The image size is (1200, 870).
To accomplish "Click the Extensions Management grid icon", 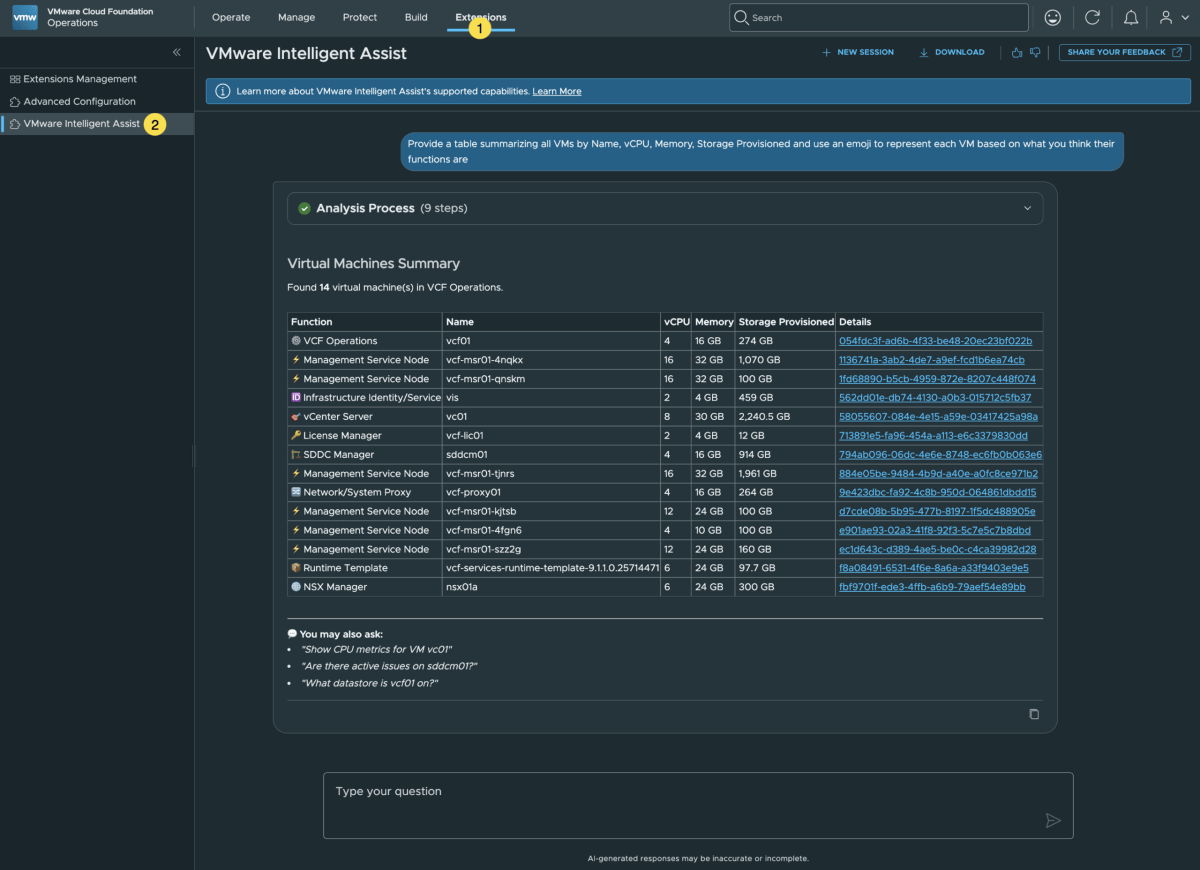I will tap(15, 79).
